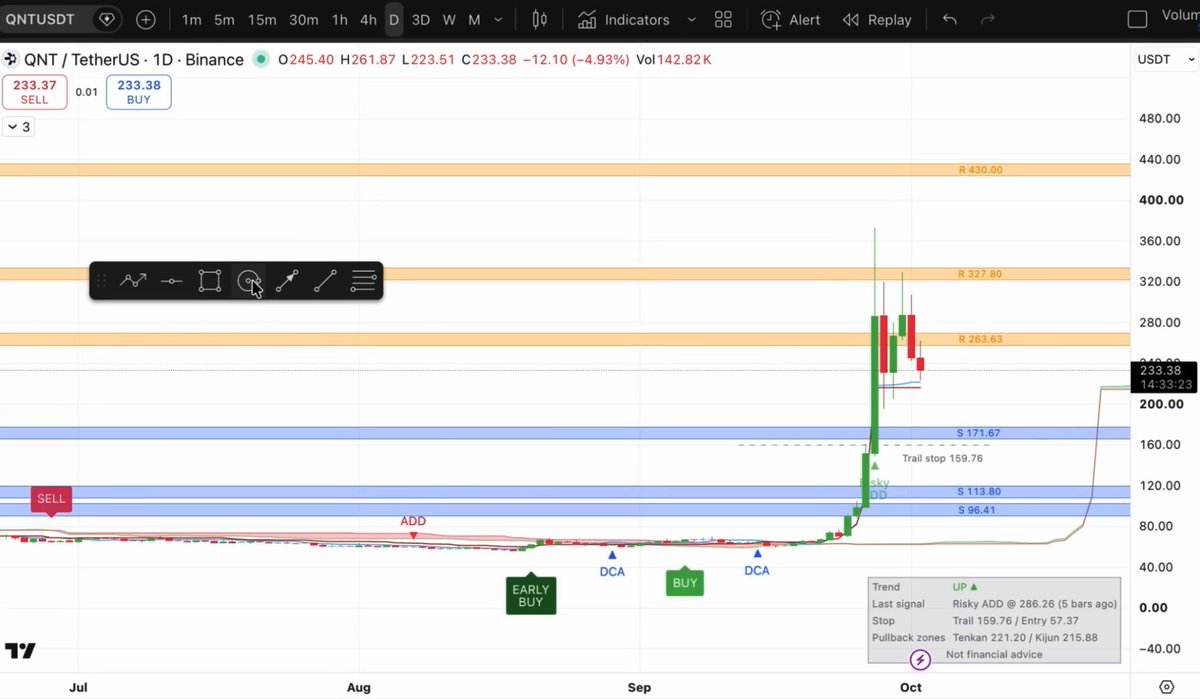Select the trend line drawing tool
This screenshot has width=1200, height=699.
[x=325, y=281]
